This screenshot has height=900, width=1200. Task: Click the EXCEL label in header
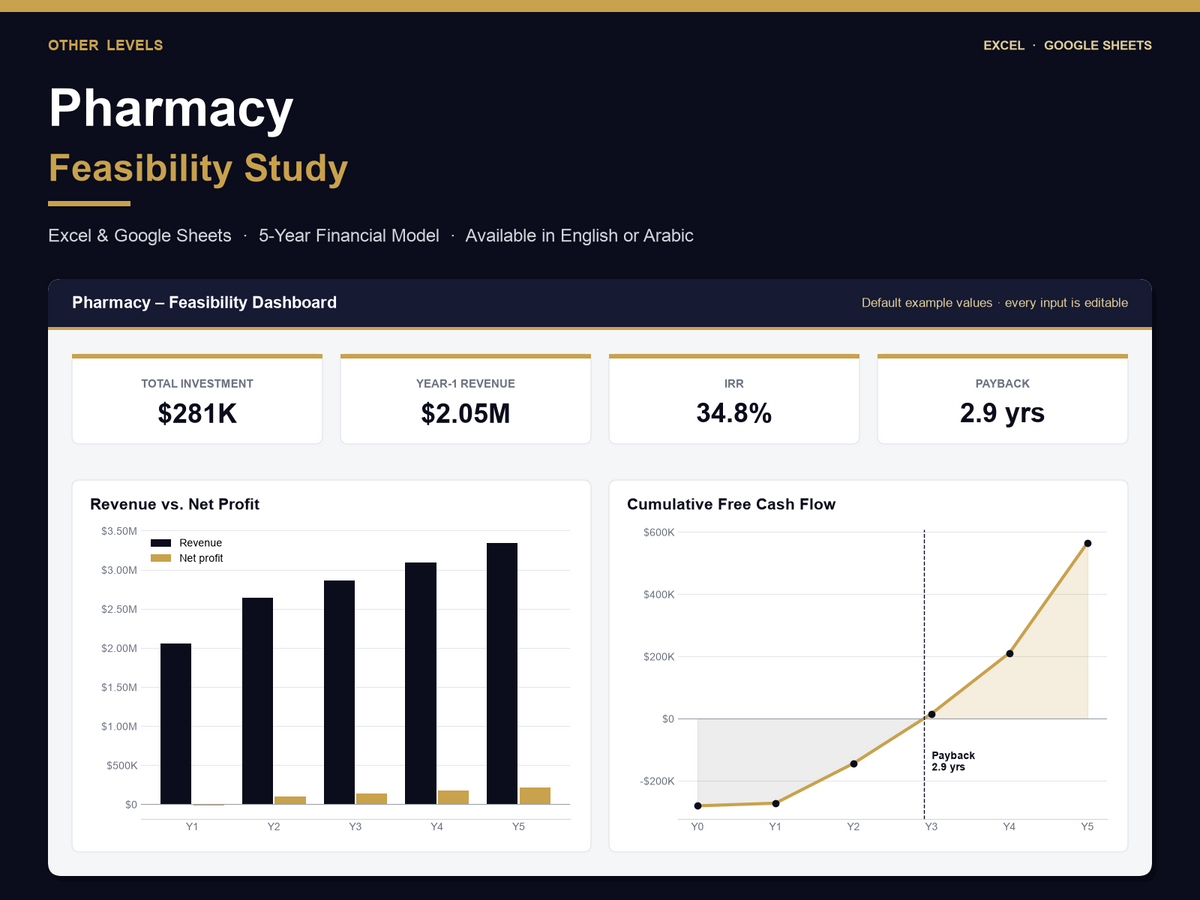(x=1004, y=45)
